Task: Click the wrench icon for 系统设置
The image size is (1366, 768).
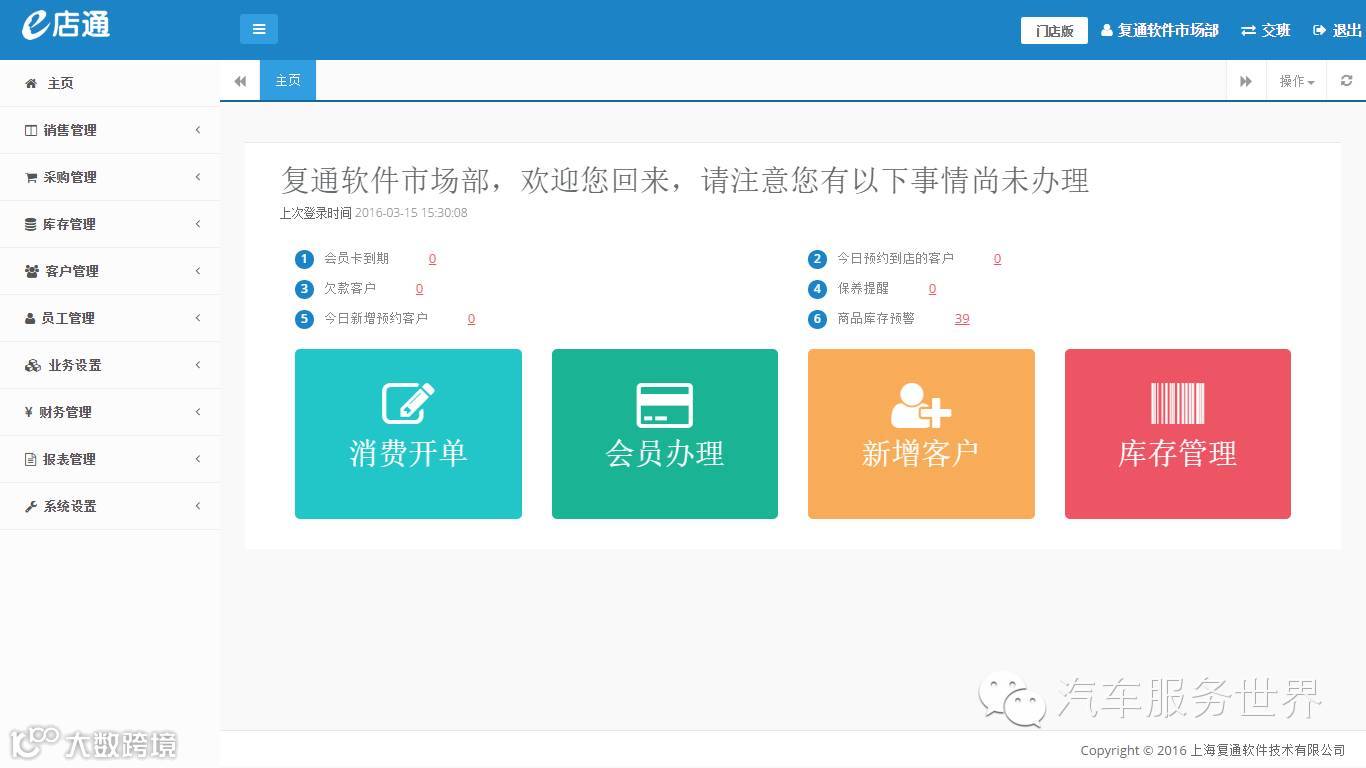Action: (x=31, y=506)
